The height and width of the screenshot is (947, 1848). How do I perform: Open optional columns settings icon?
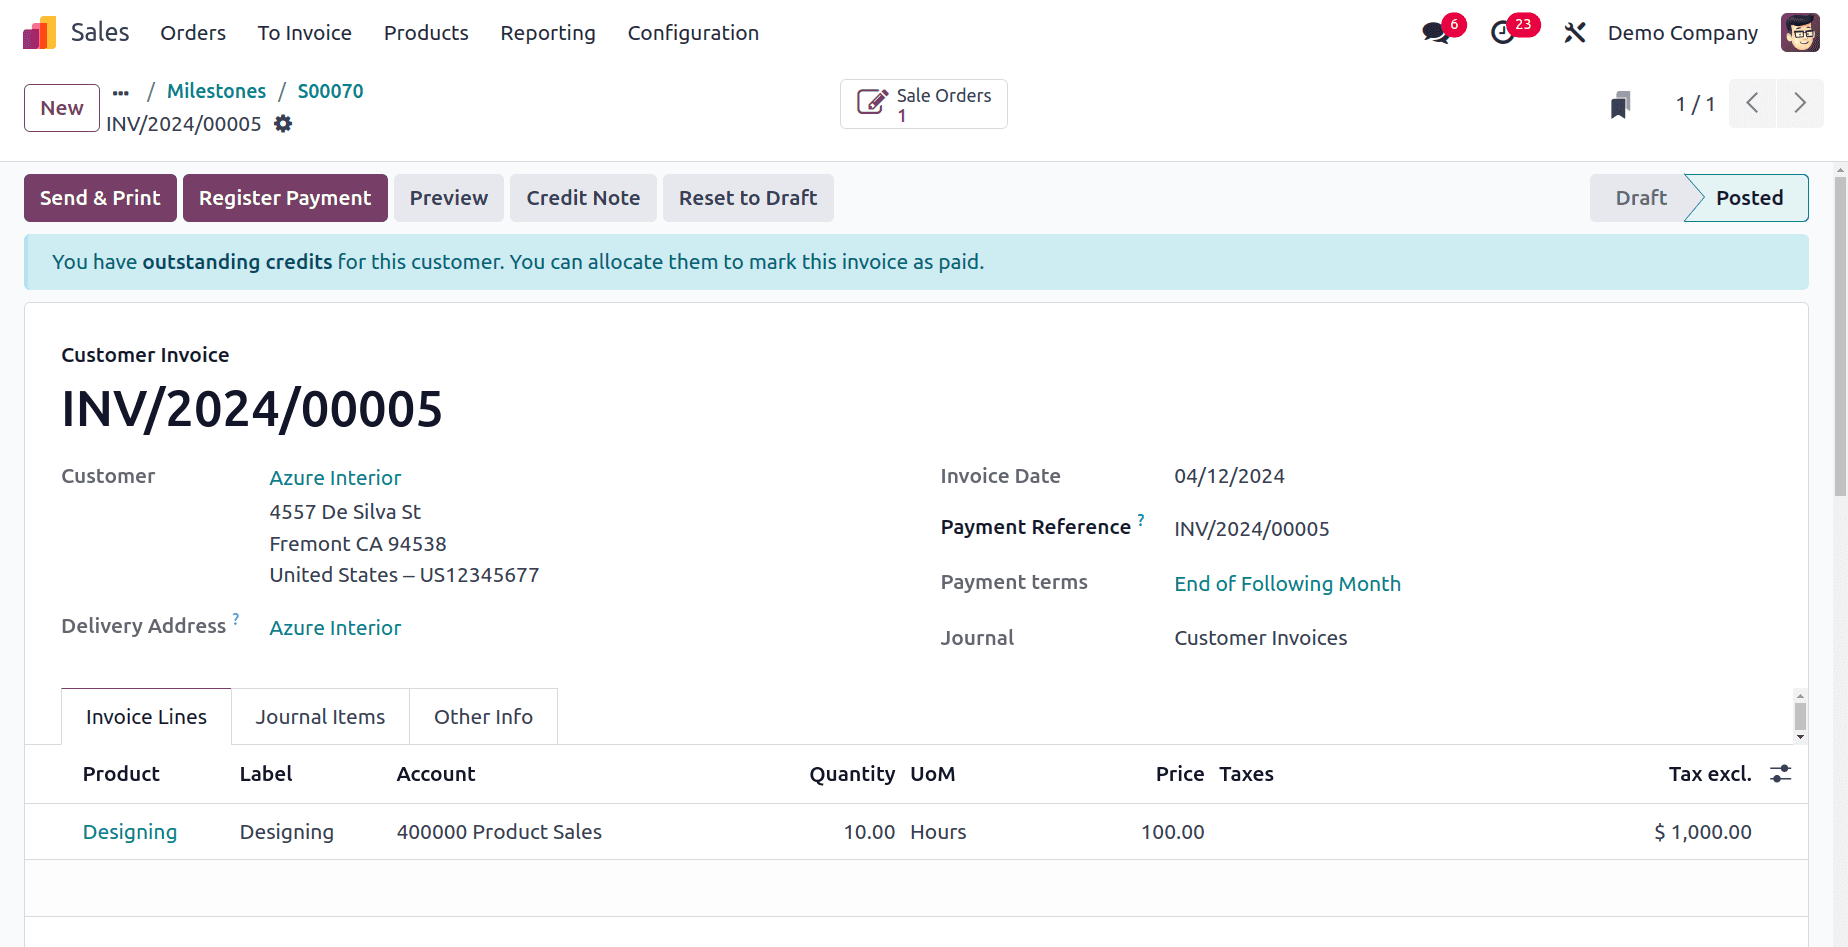click(x=1780, y=774)
